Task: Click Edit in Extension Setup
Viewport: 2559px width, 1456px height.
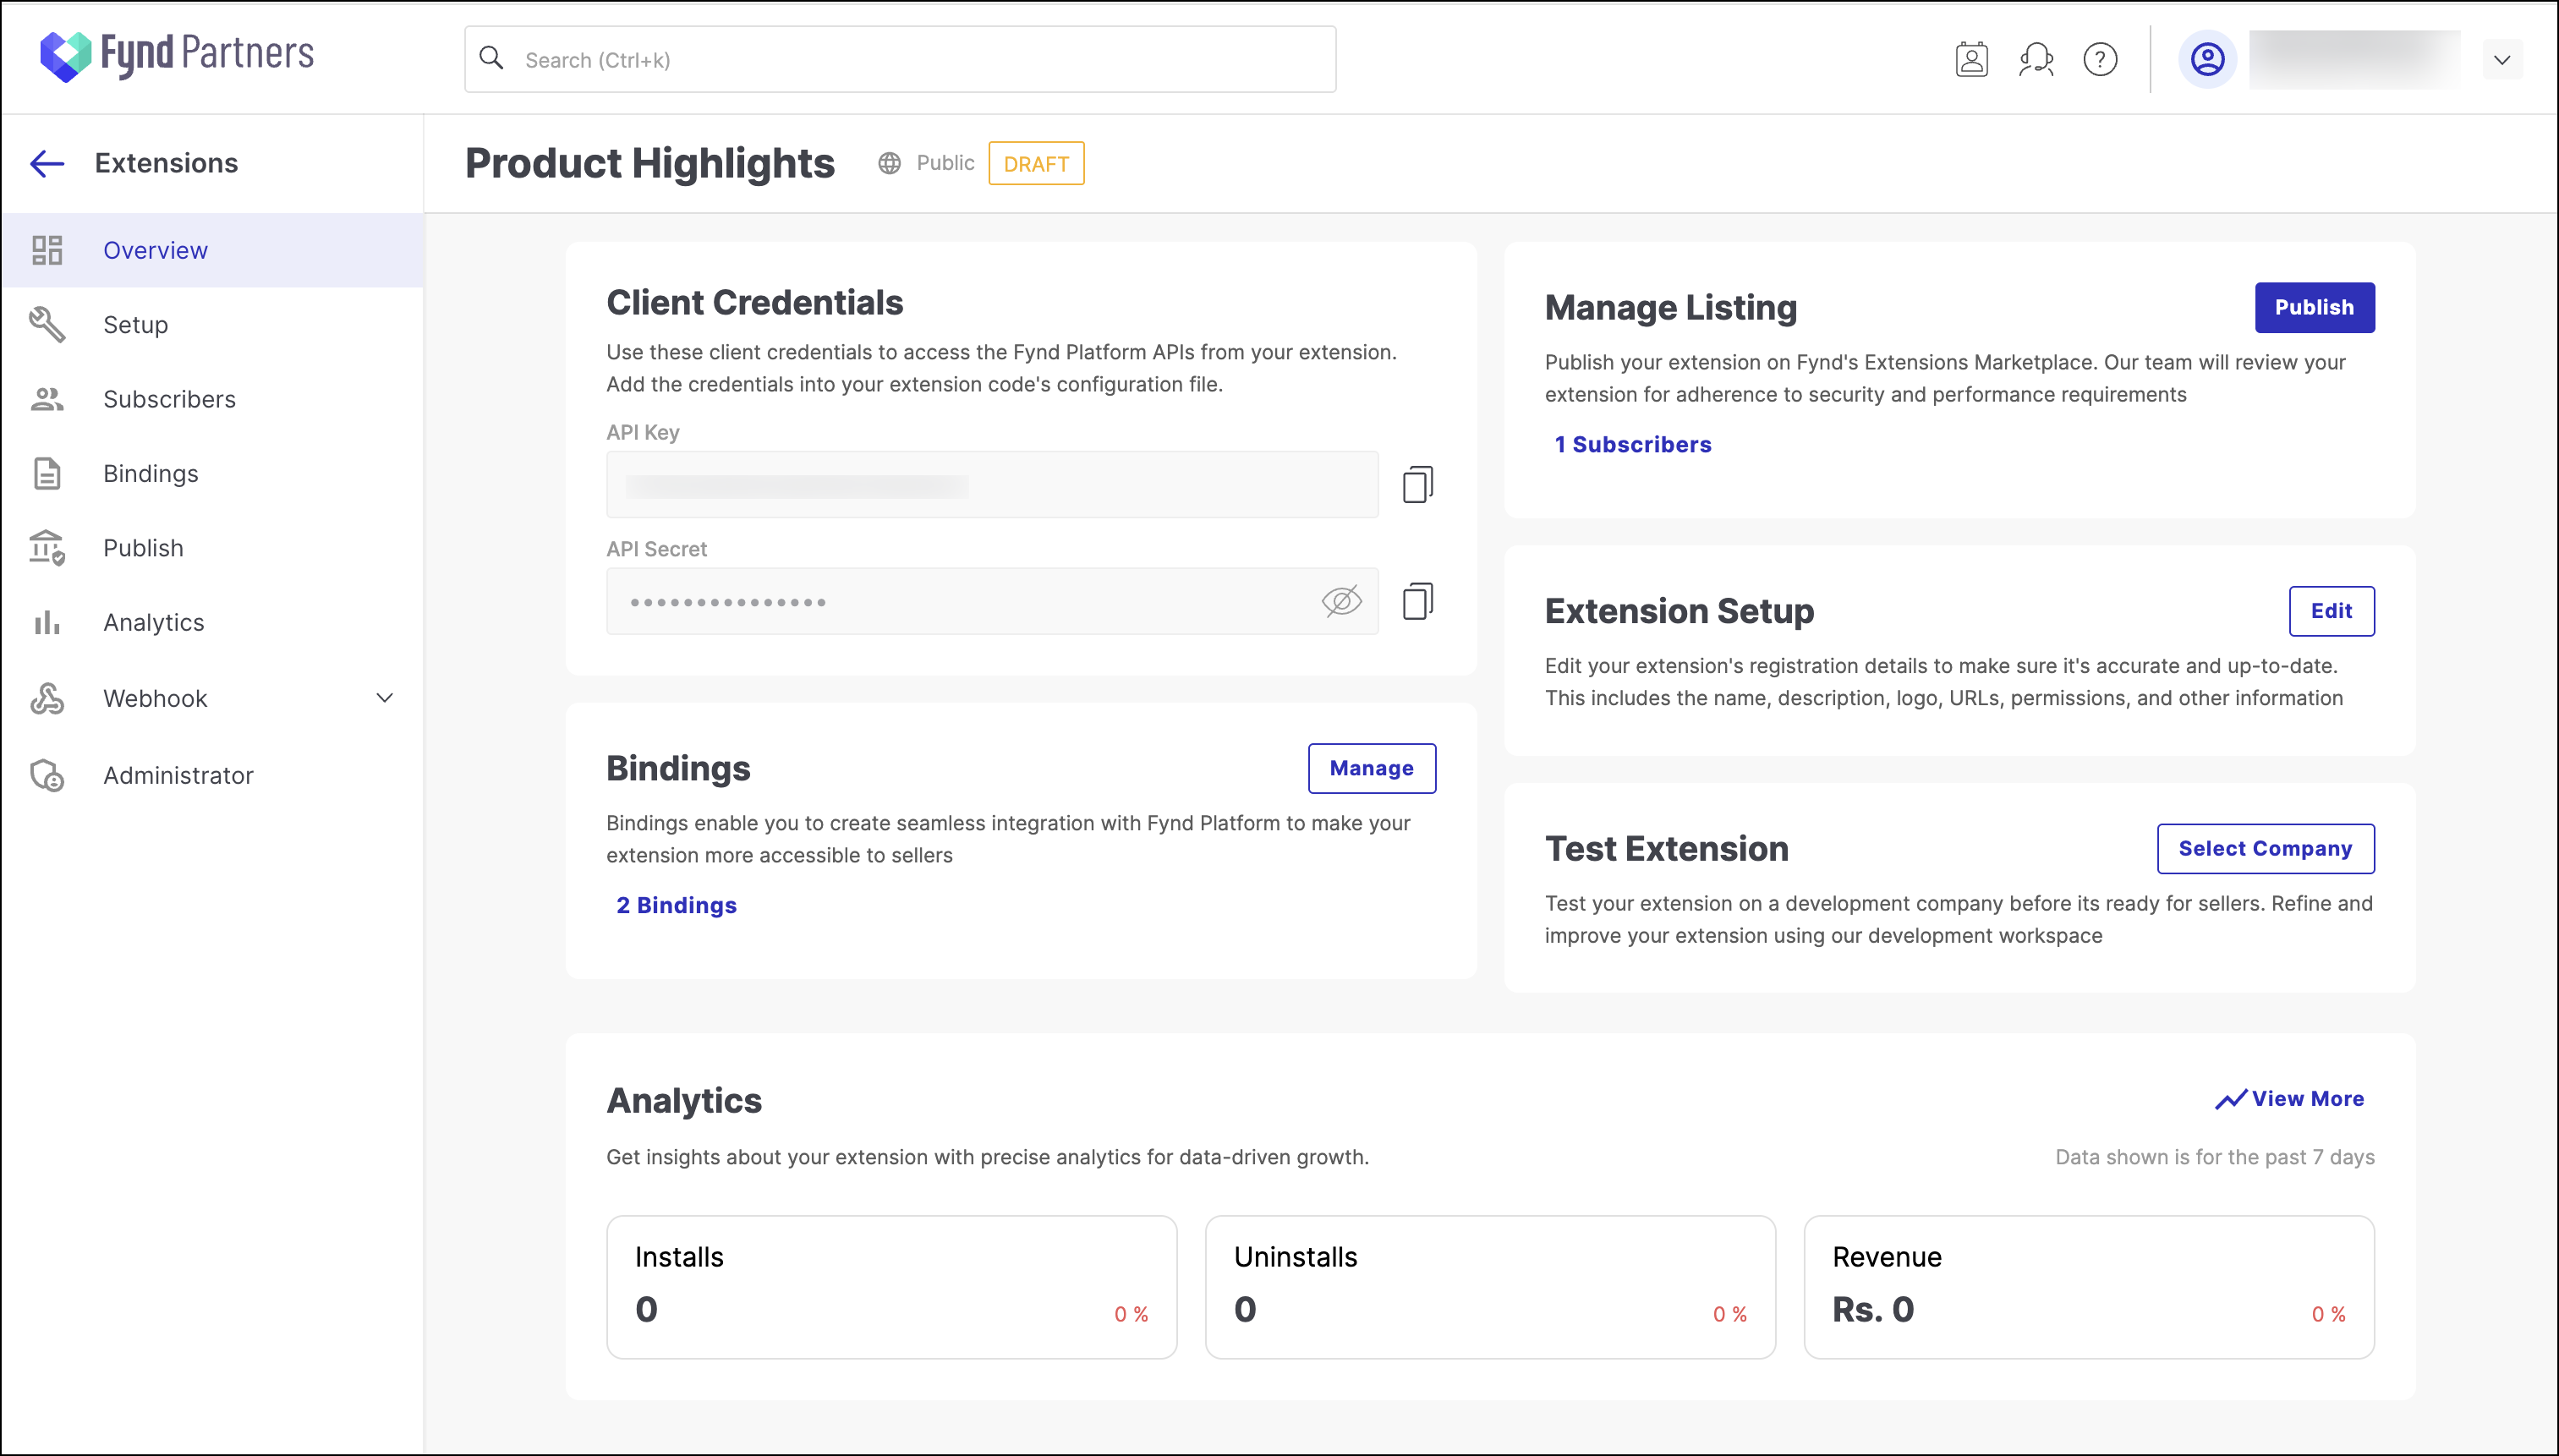Action: [x=2331, y=611]
